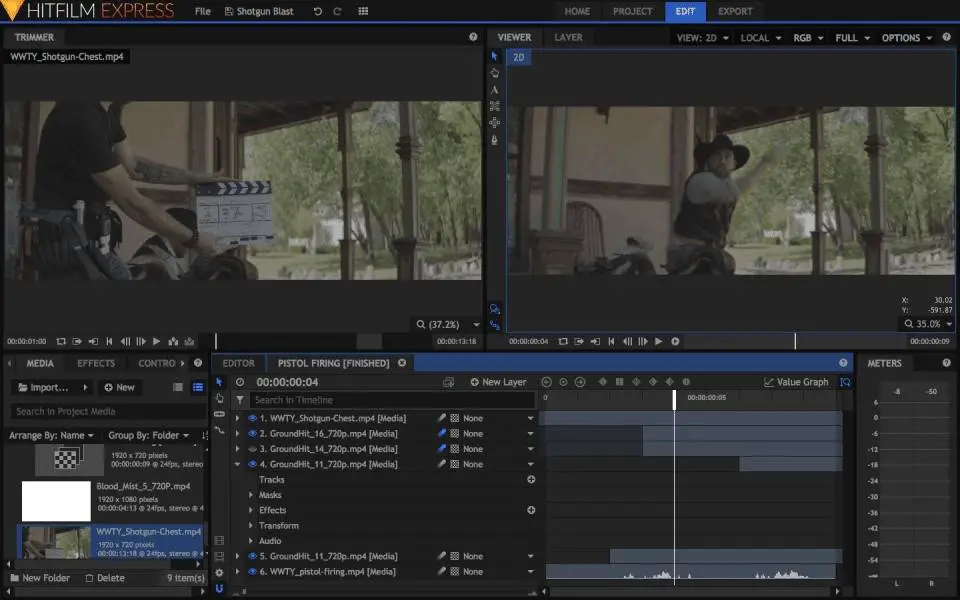Image resolution: width=960 pixels, height=600 pixels.
Task: Click the Redo icon in the top bar
Action: pos(337,11)
